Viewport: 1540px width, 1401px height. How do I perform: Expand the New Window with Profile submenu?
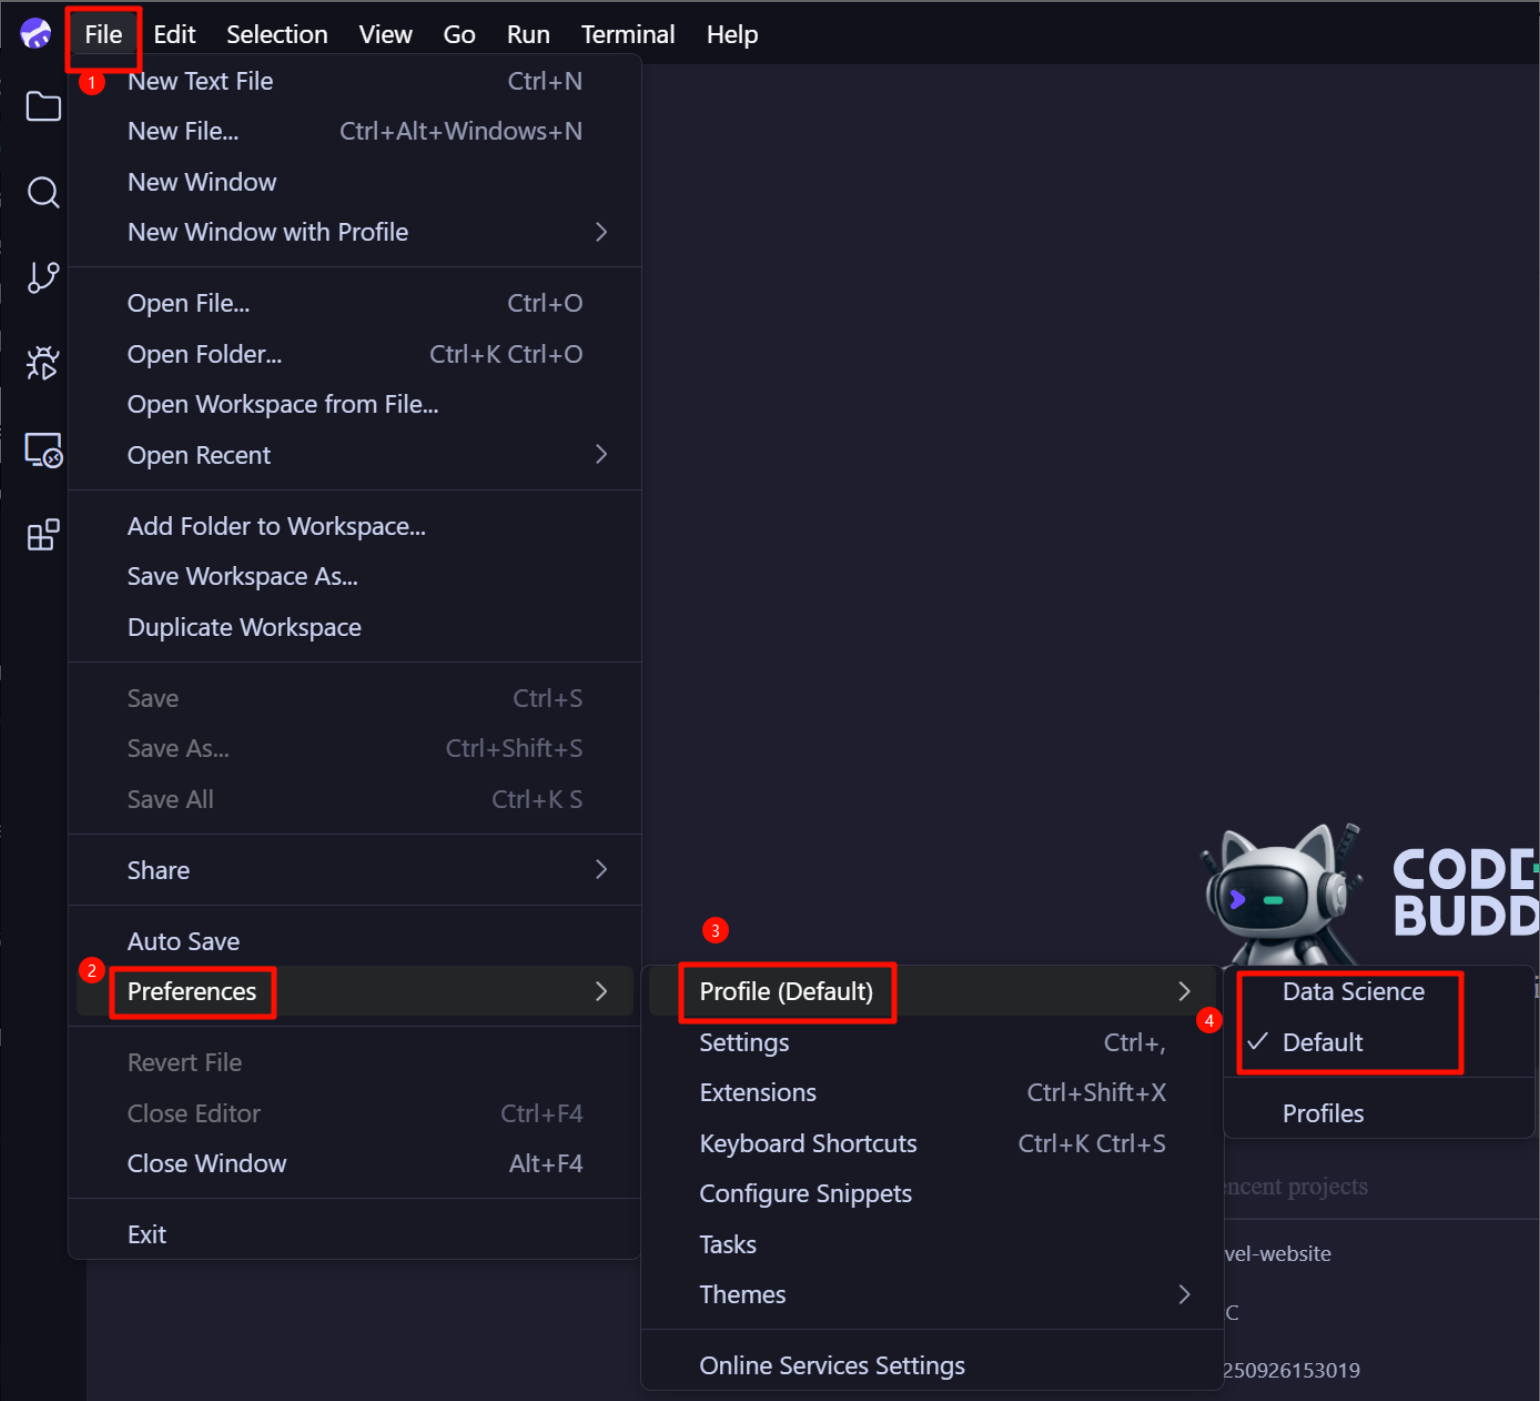pos(268,231)
